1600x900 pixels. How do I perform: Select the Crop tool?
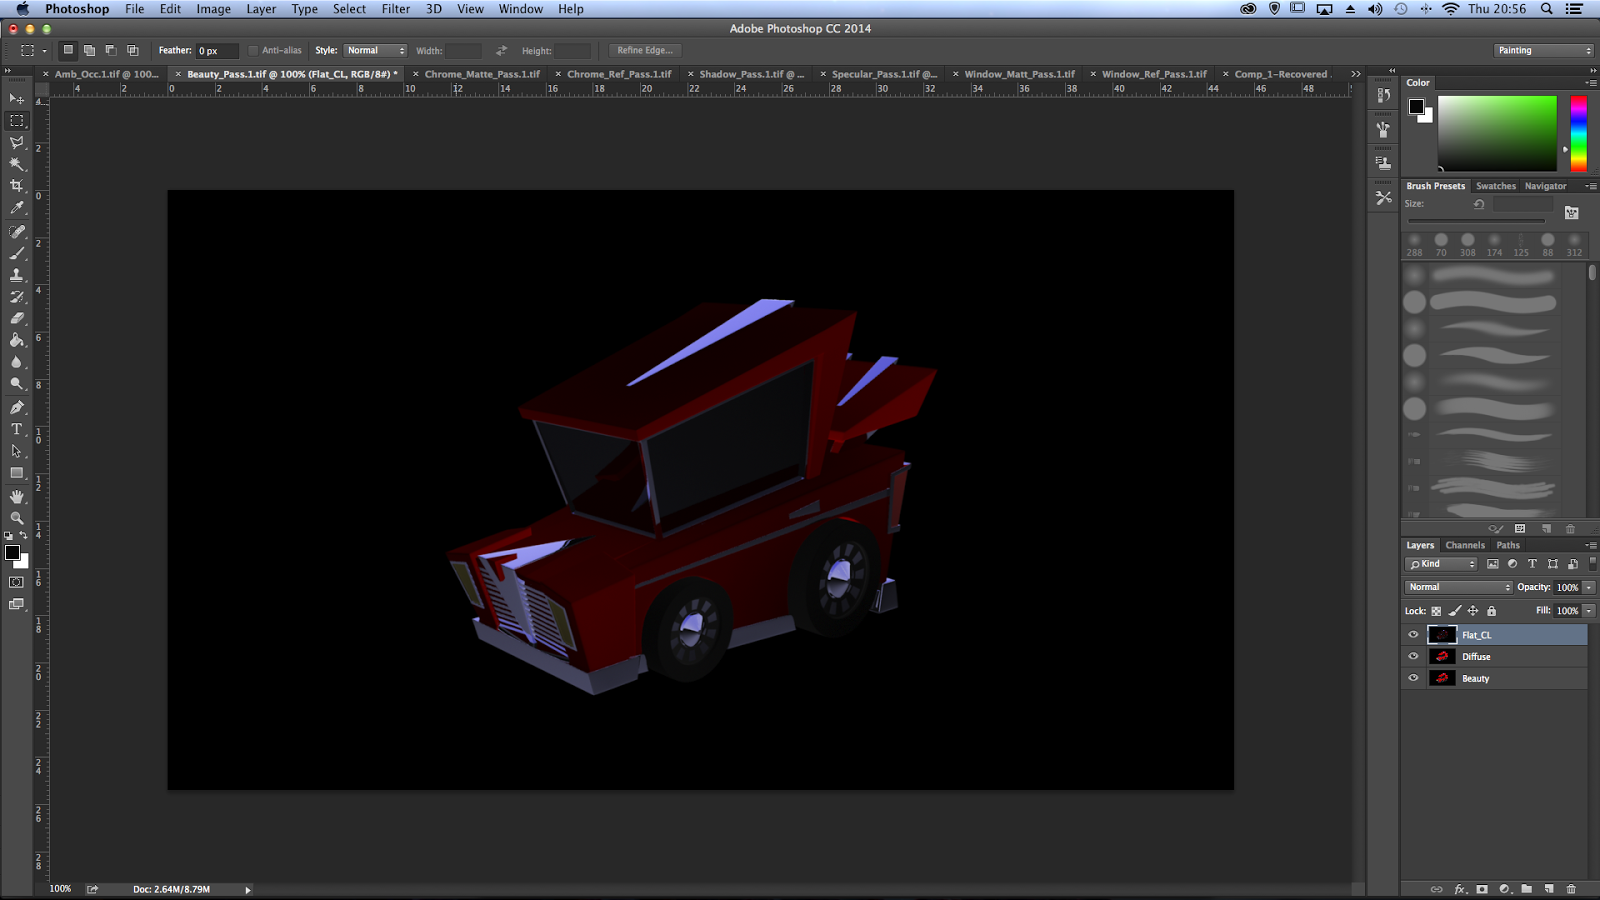[x=17, y=186]
